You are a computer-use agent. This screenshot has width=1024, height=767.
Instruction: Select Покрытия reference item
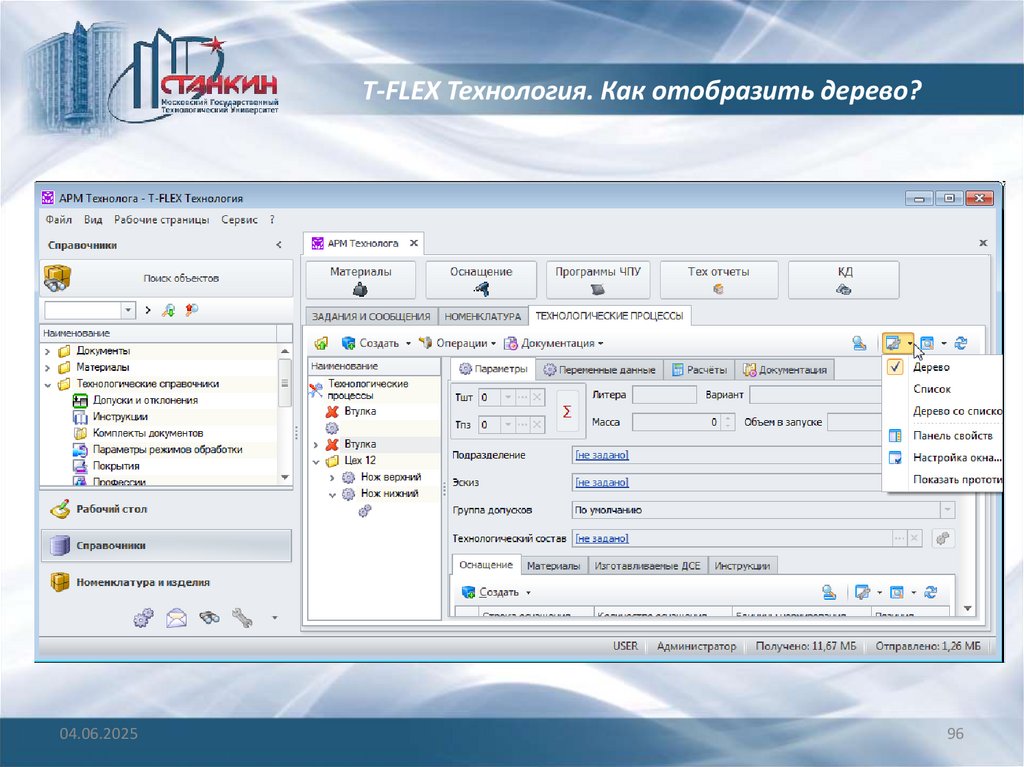[x=116, y=466]
